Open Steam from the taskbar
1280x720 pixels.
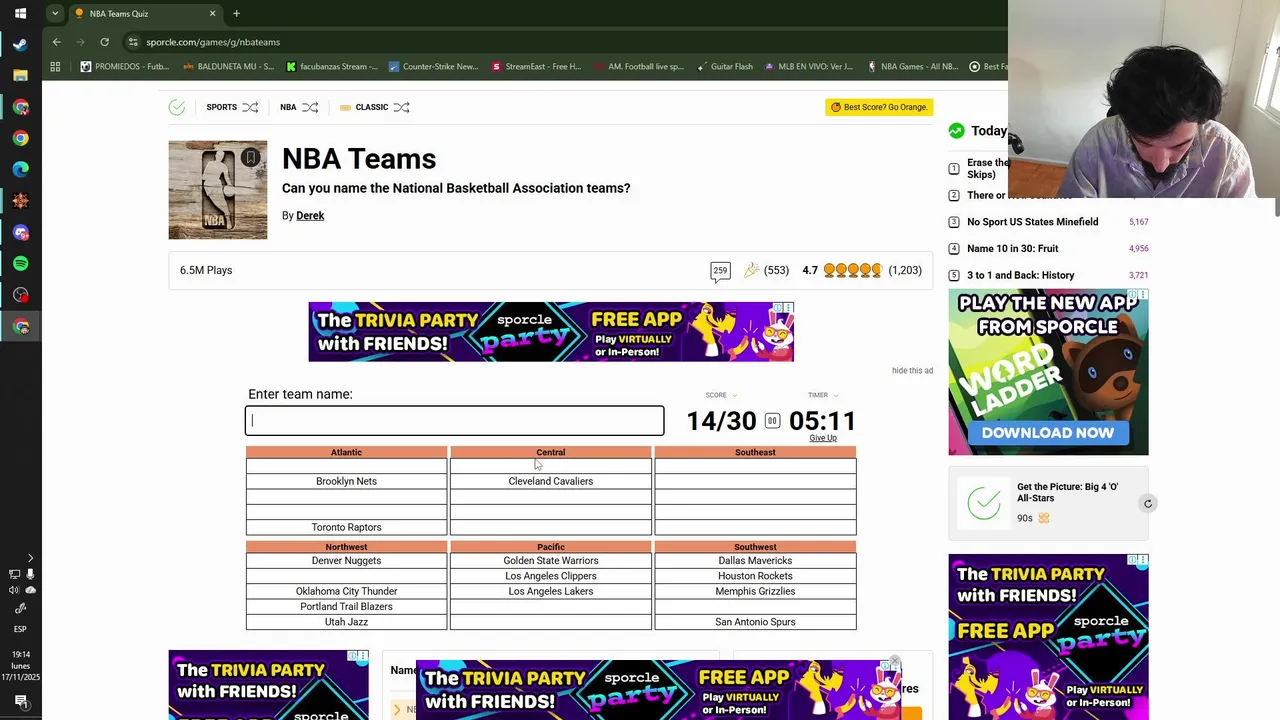pyautogui.click(x=20, y=44)
